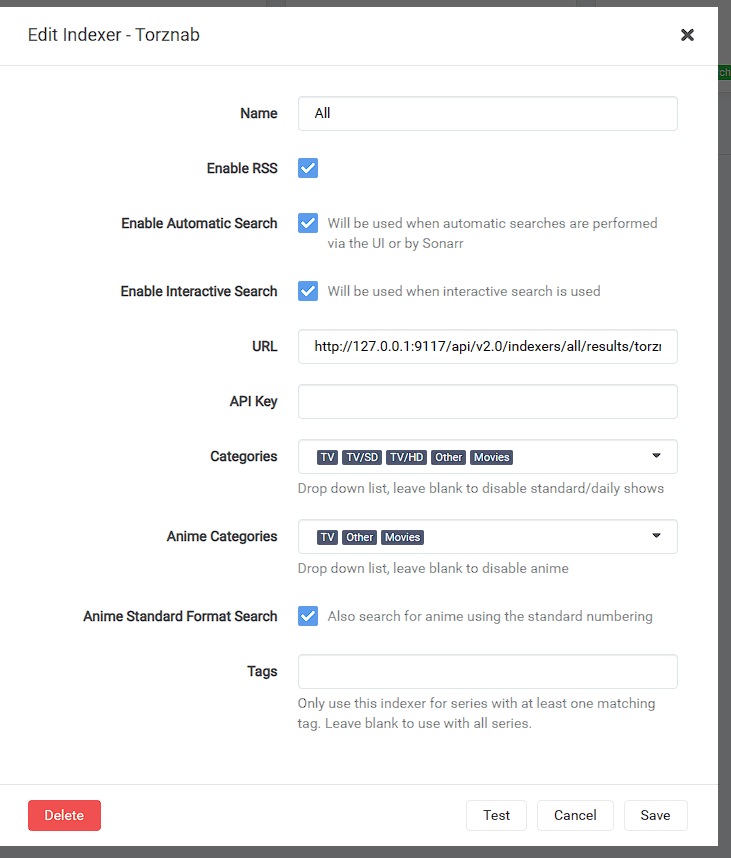Open the Anime Categories dropdown arrow
The height and width of the screenshot is (858, 731).
coord(657,536)
